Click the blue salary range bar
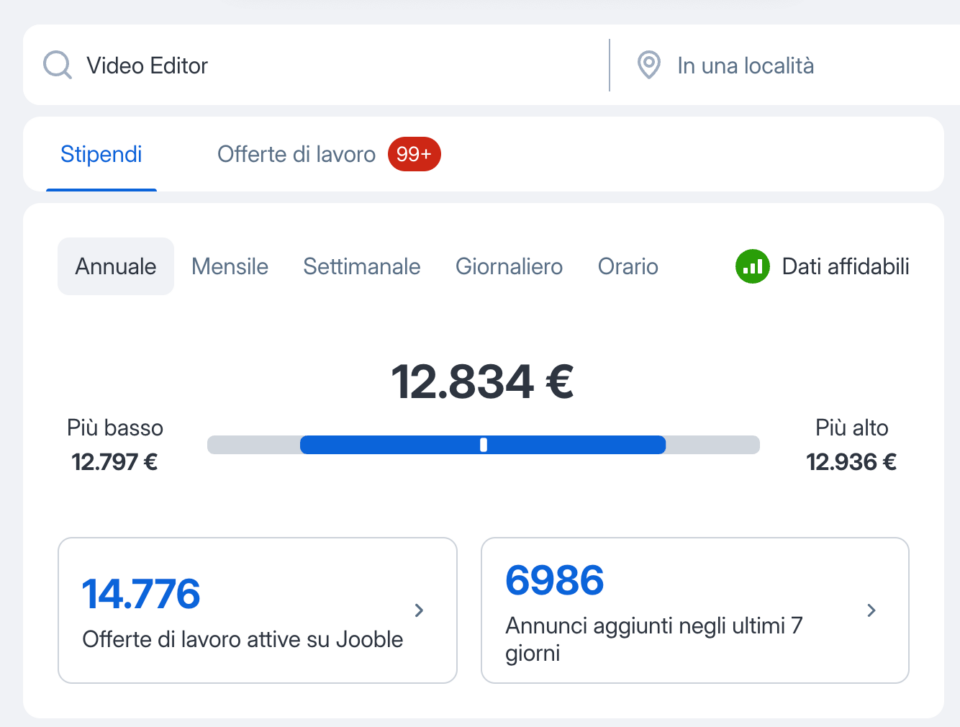 click(x=390, y=445)
